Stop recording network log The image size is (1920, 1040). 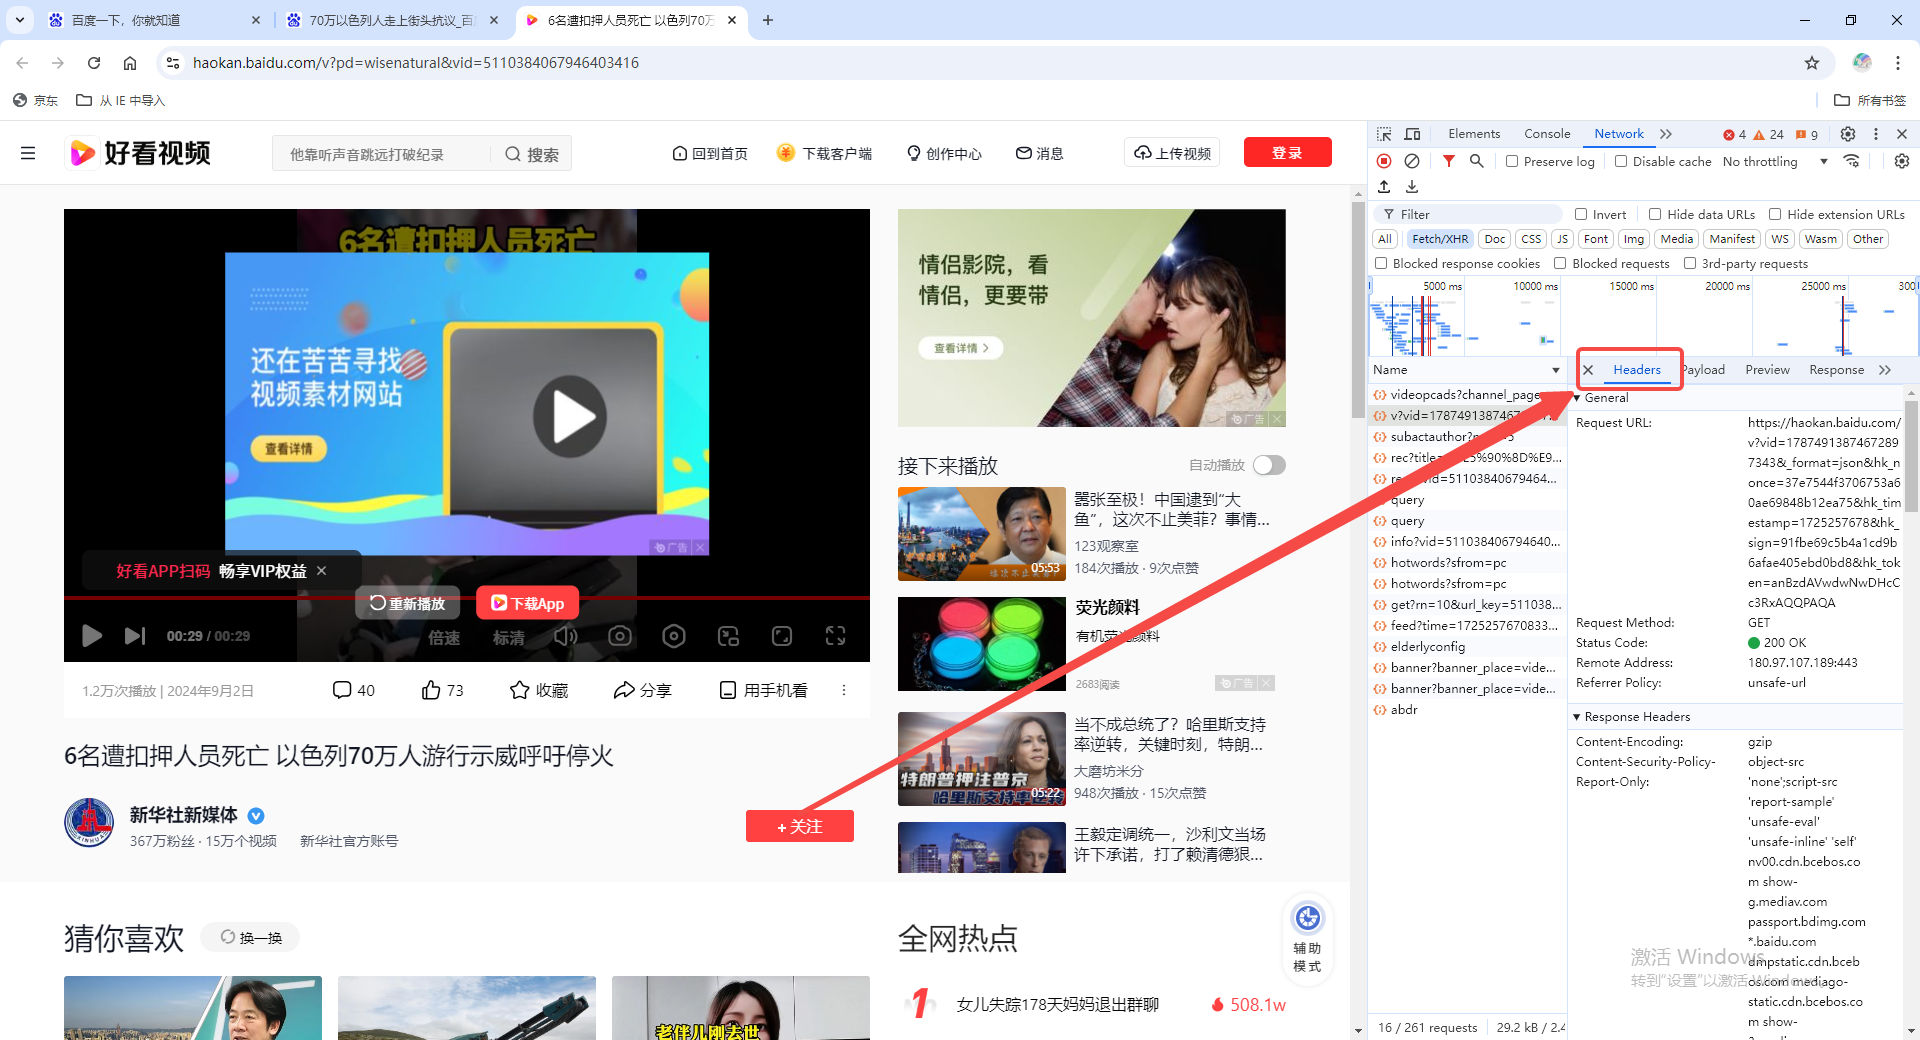(1384, 161)
